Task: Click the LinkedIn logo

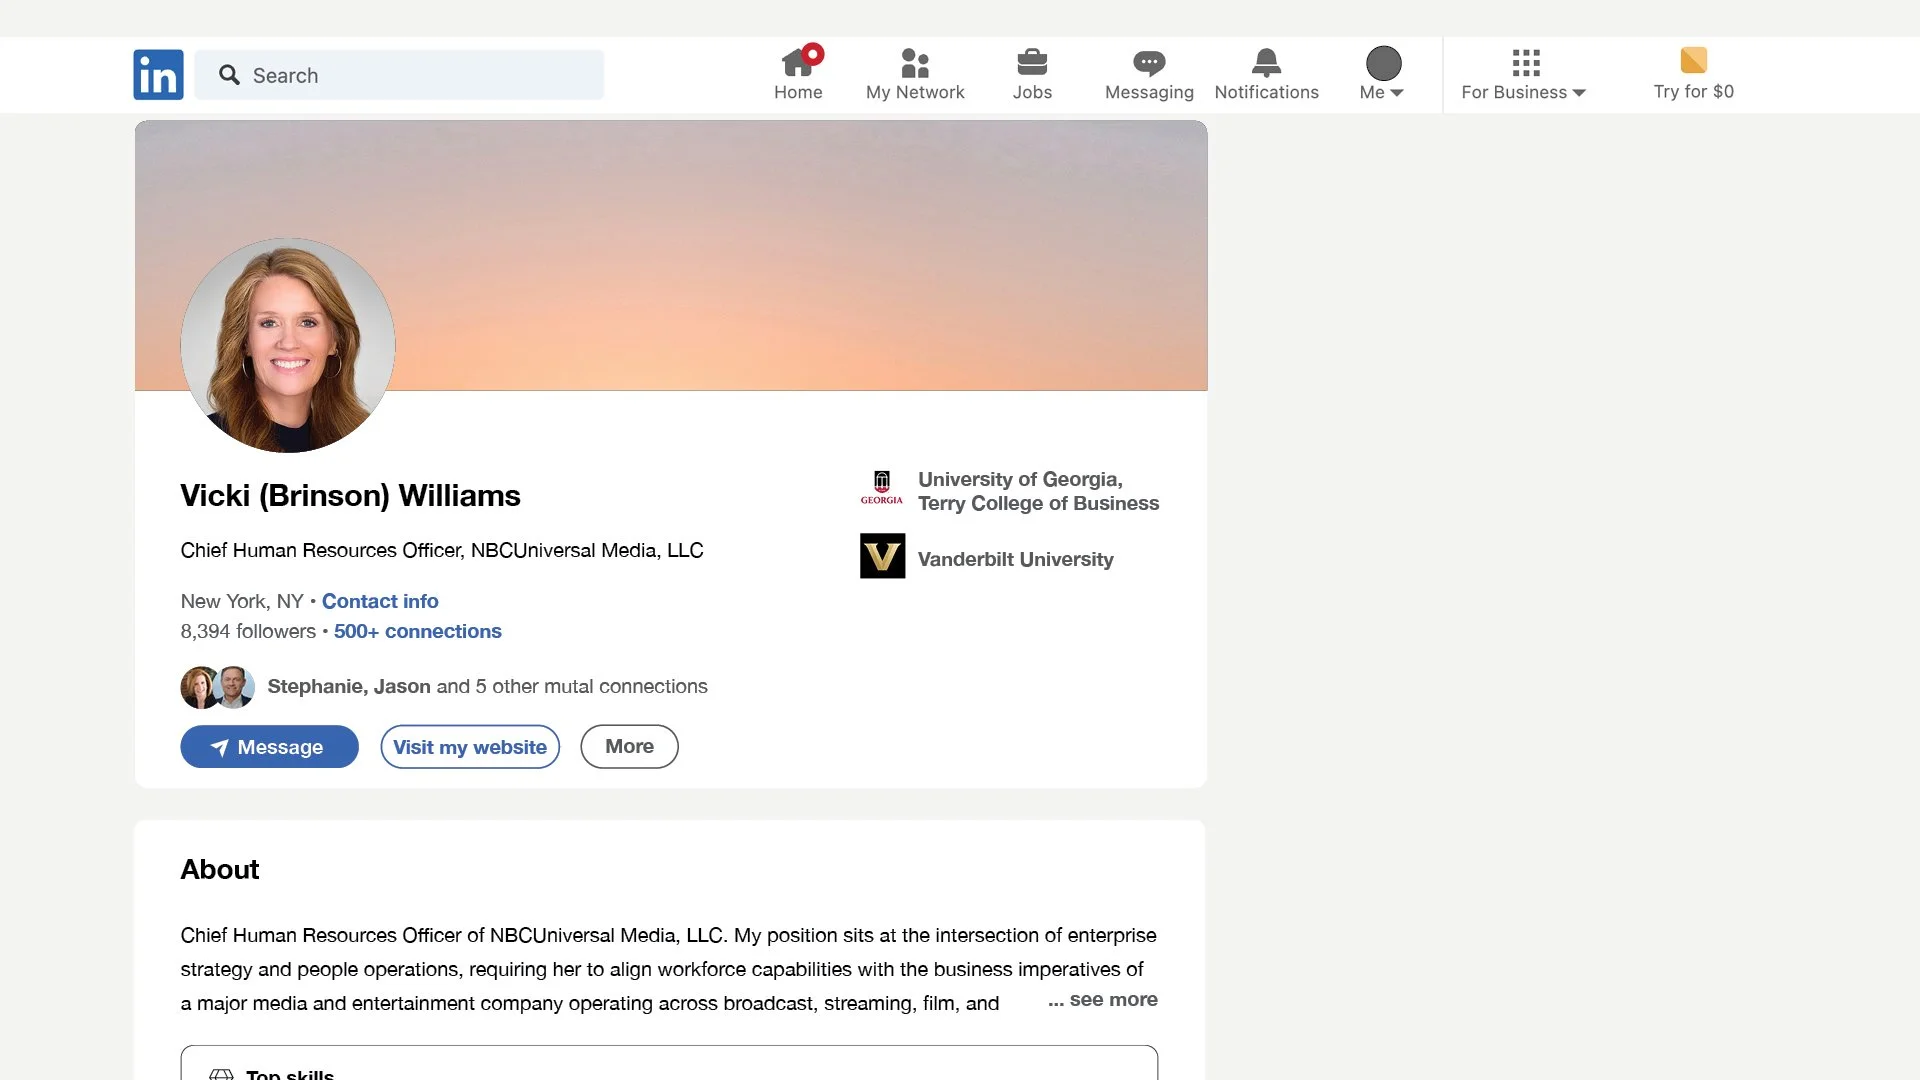Action: 158,75
